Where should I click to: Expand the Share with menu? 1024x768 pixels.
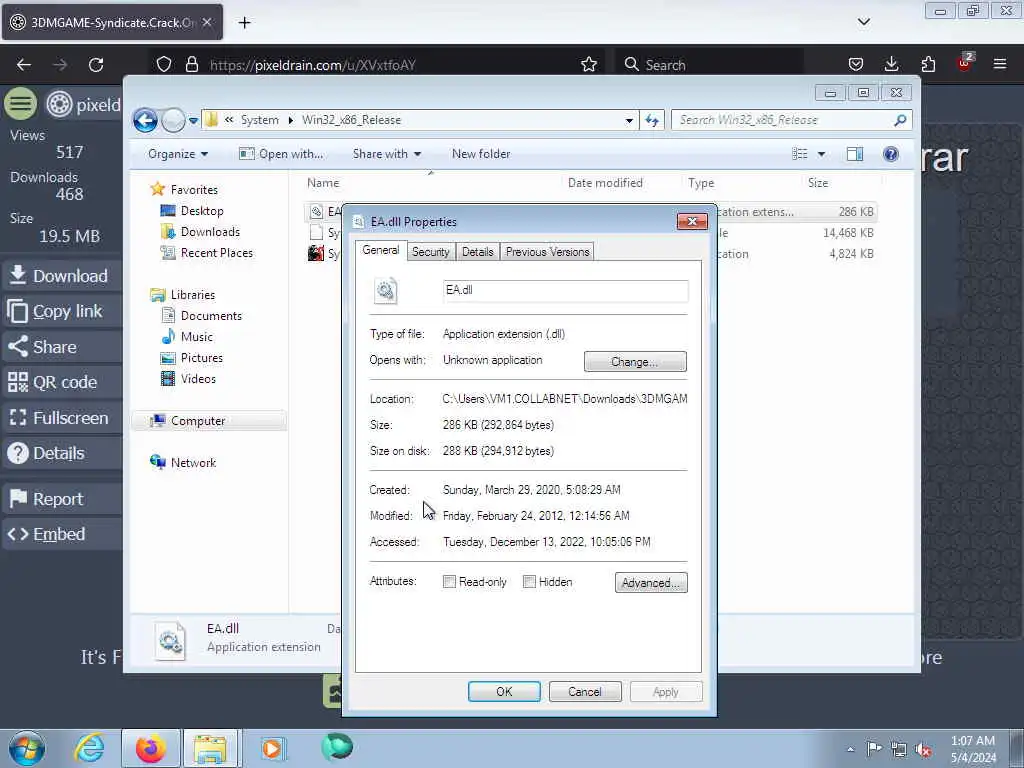tap(387, 153)
